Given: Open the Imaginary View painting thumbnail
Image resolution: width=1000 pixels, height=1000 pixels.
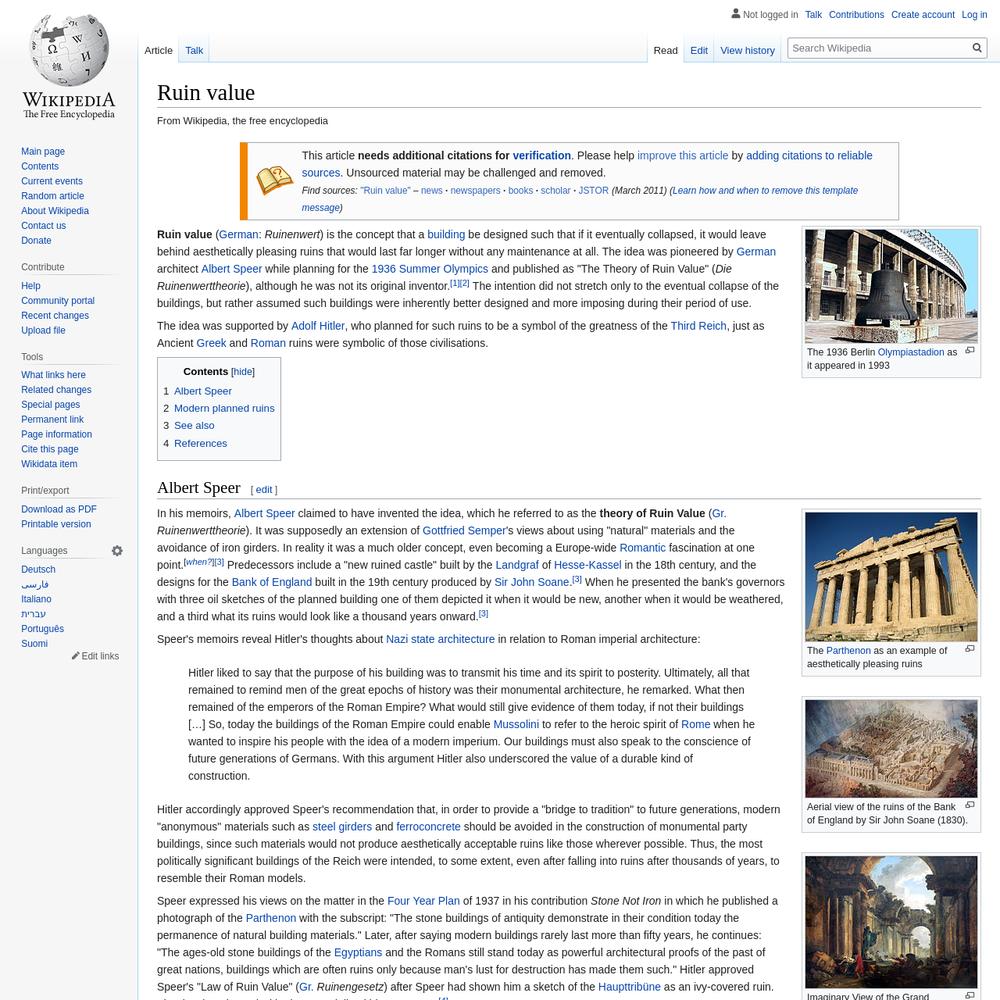Looking at the screenshot, I should click(891, 922).
